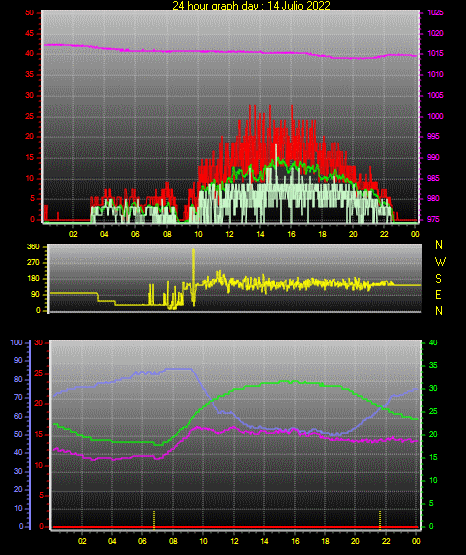This screenshot has width=466, height=555.
Task: Click 980 on the magenta pressure axis
Action: 433,198
